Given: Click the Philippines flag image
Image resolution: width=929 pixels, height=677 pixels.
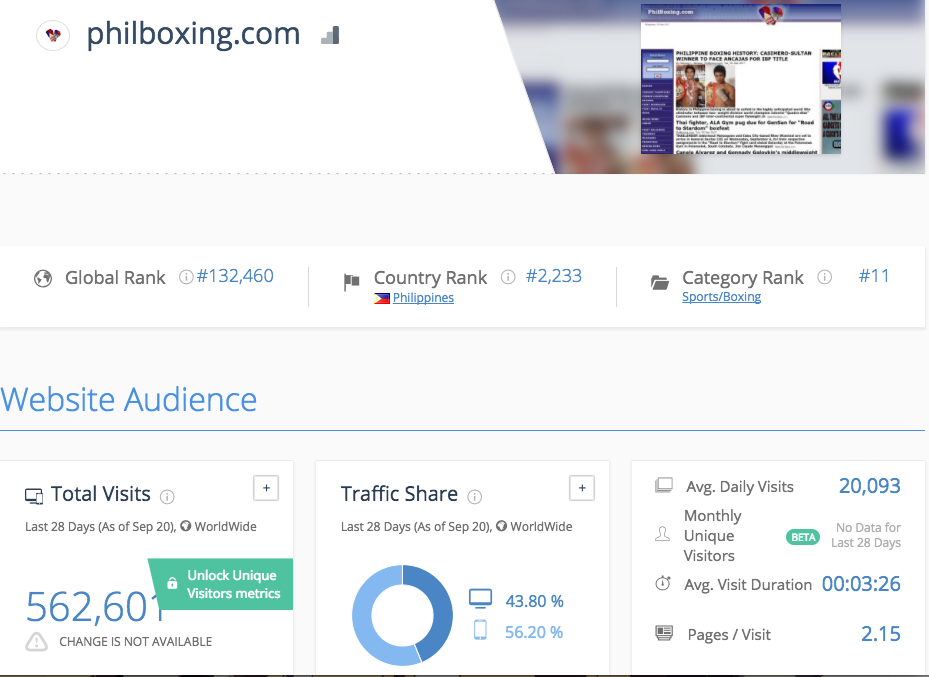Looking at the screenshot, I should pos(382,298).
